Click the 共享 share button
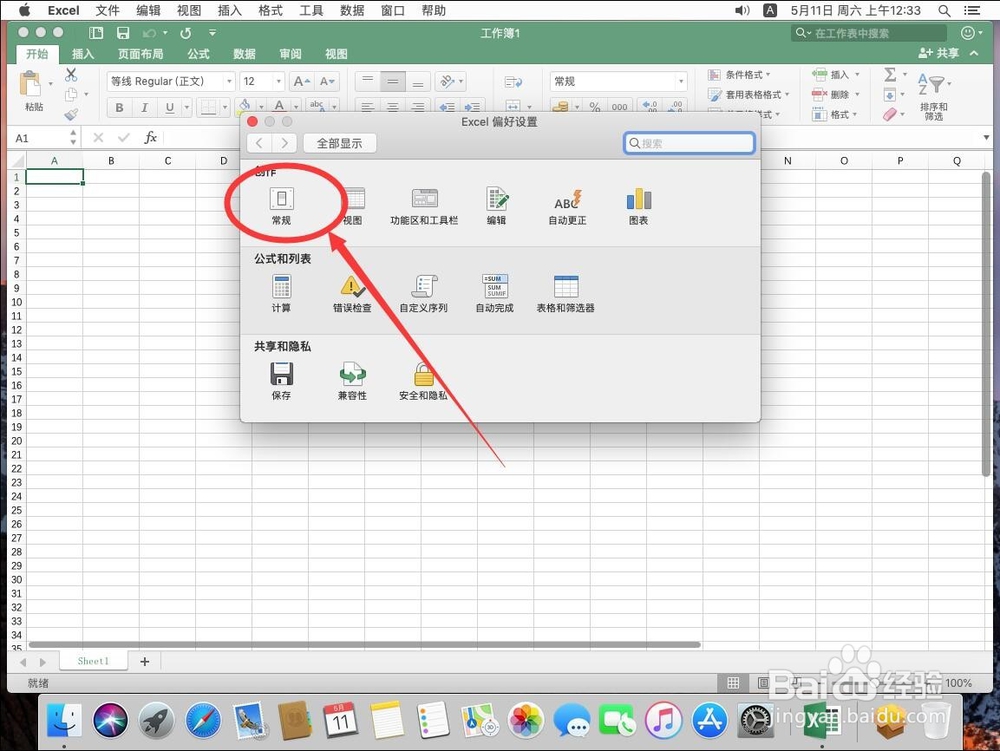This screenshot has width=1000, height=751. click(x=939, y=53)
